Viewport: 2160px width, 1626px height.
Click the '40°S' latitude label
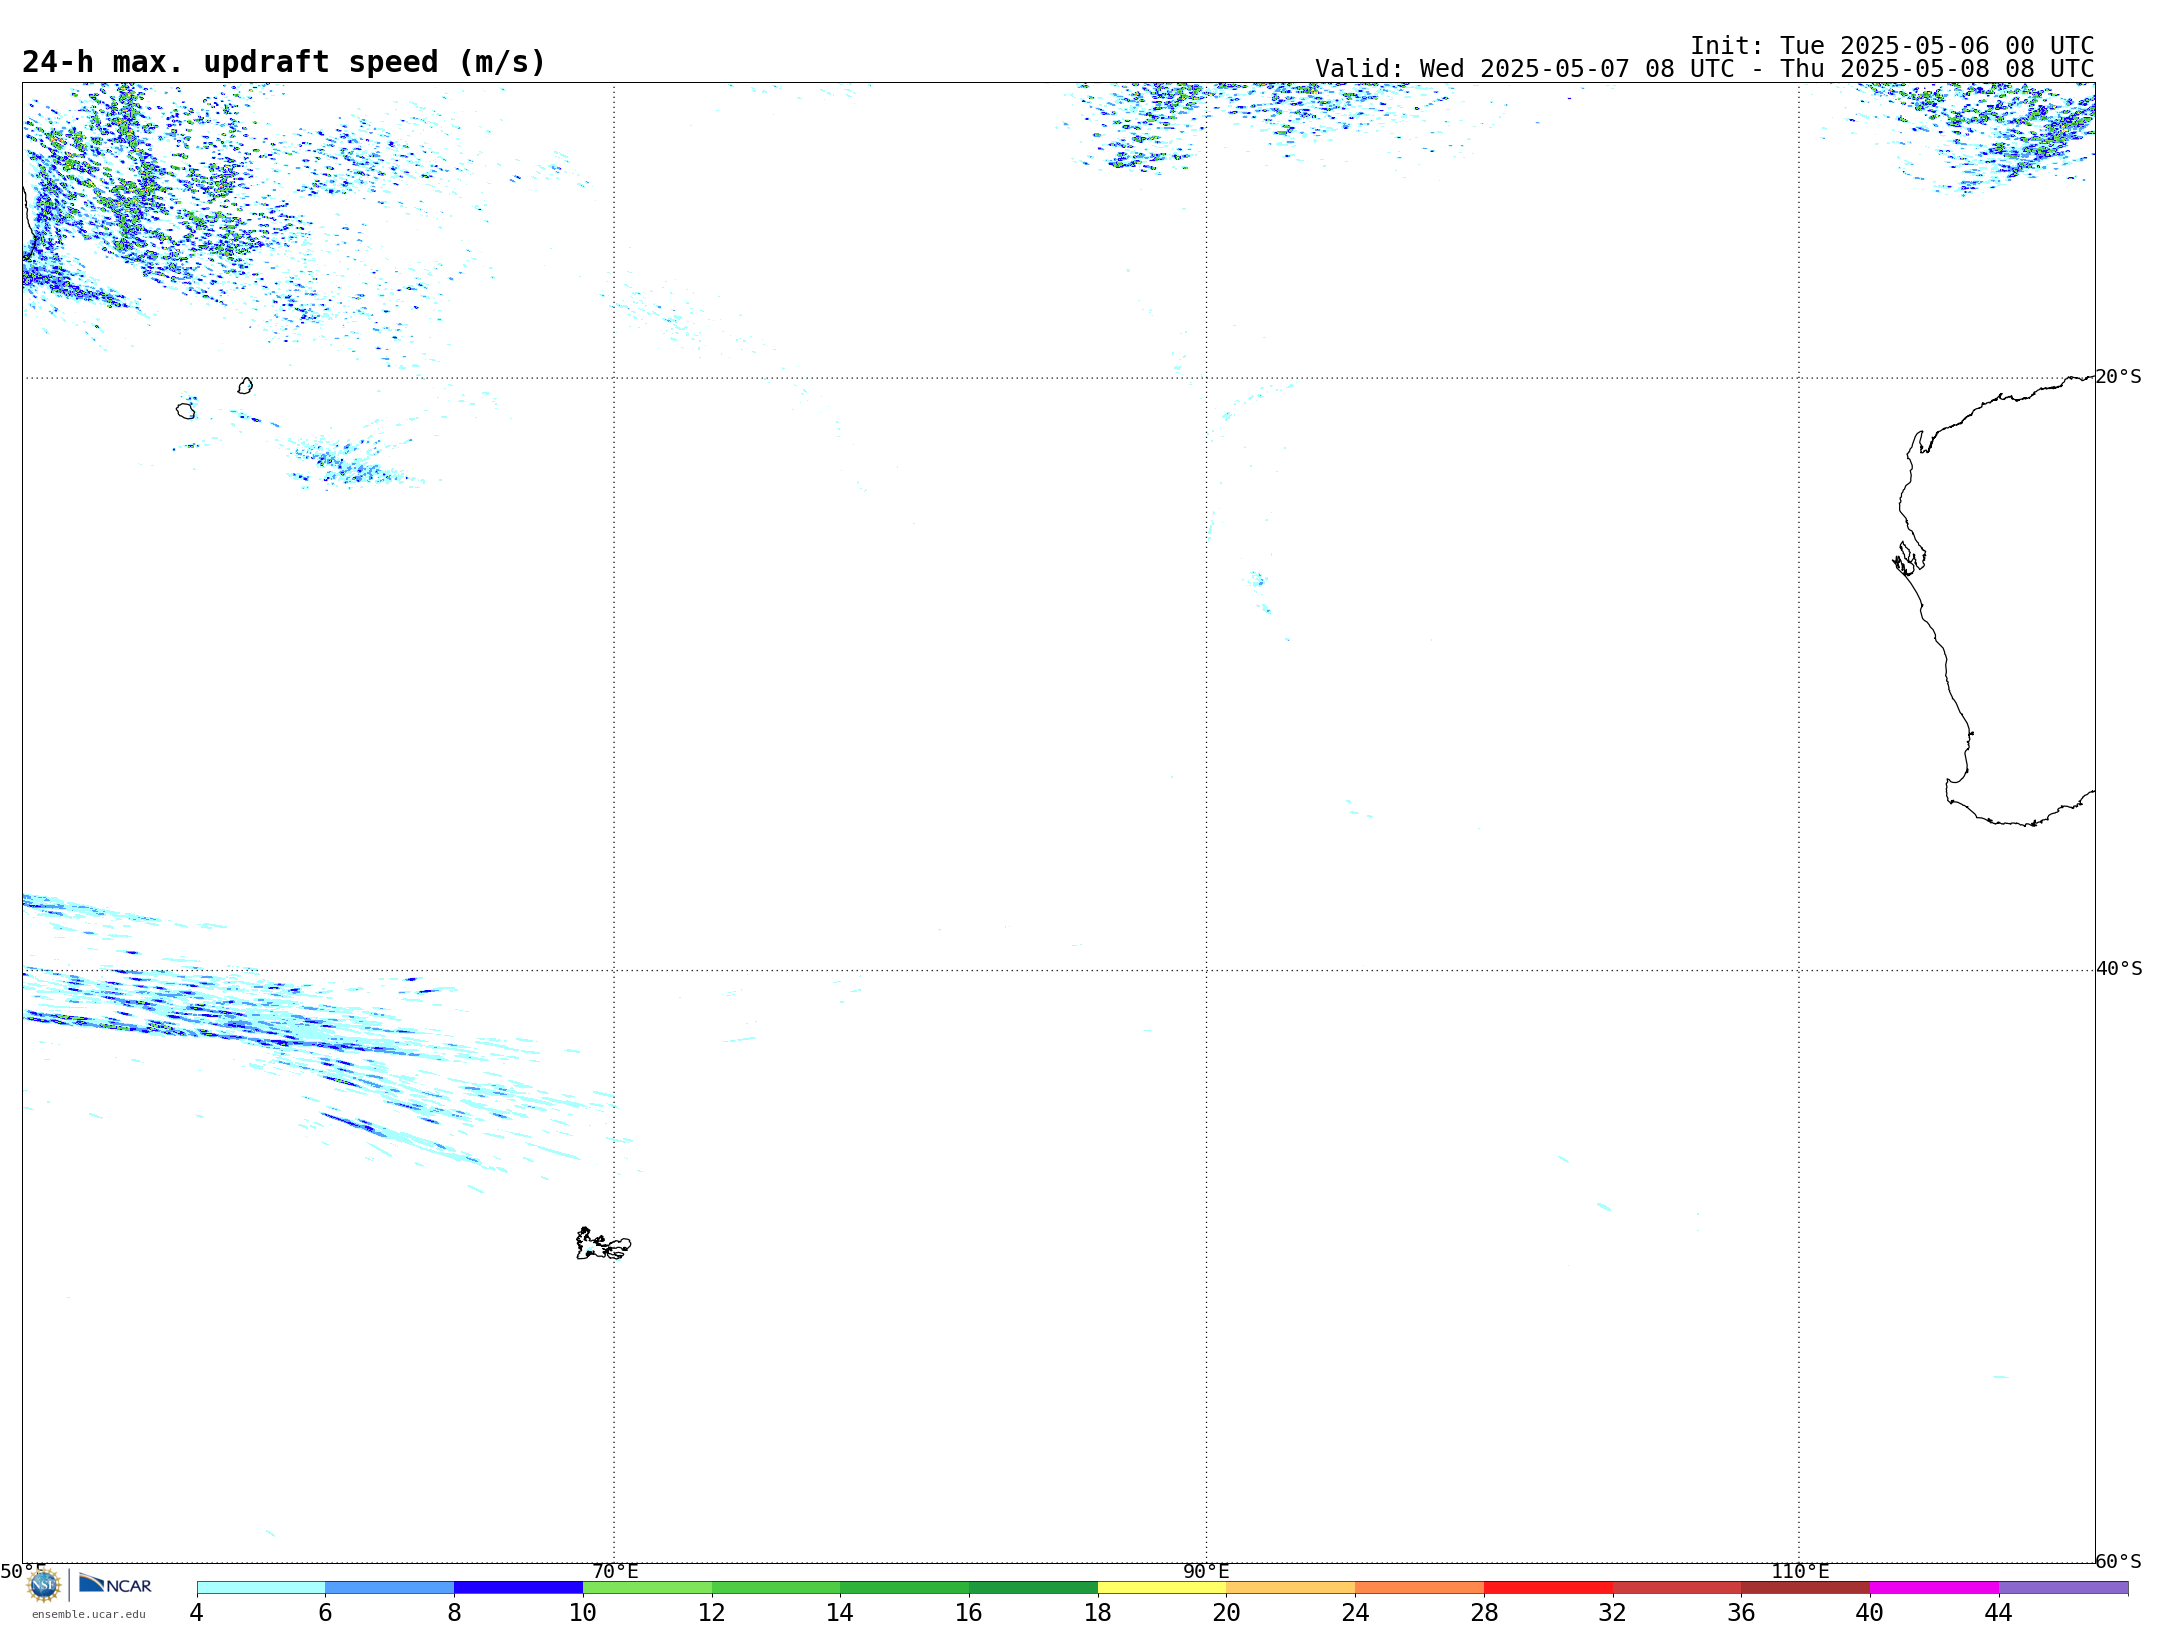coord(2119,969)
